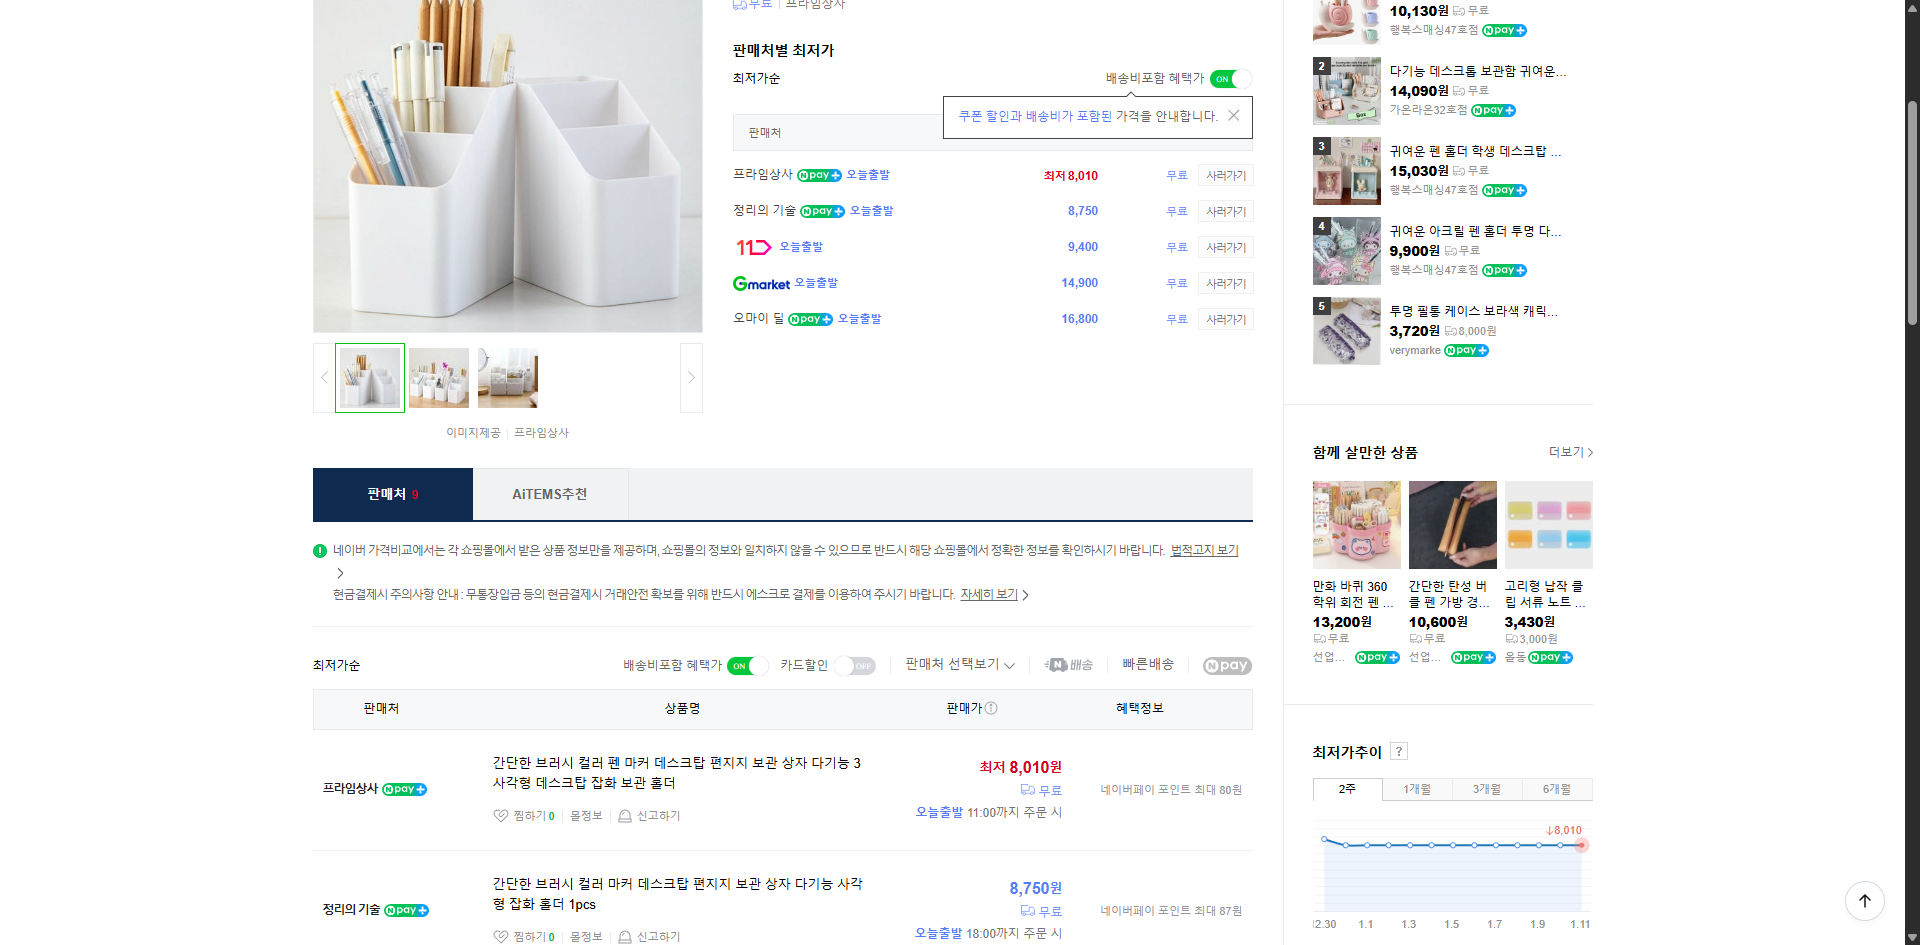Viewport: 1920px width, 945px height.
Task: Expand 더보기 next to 함께 살만한 상품
Action: click(1567, 452)
